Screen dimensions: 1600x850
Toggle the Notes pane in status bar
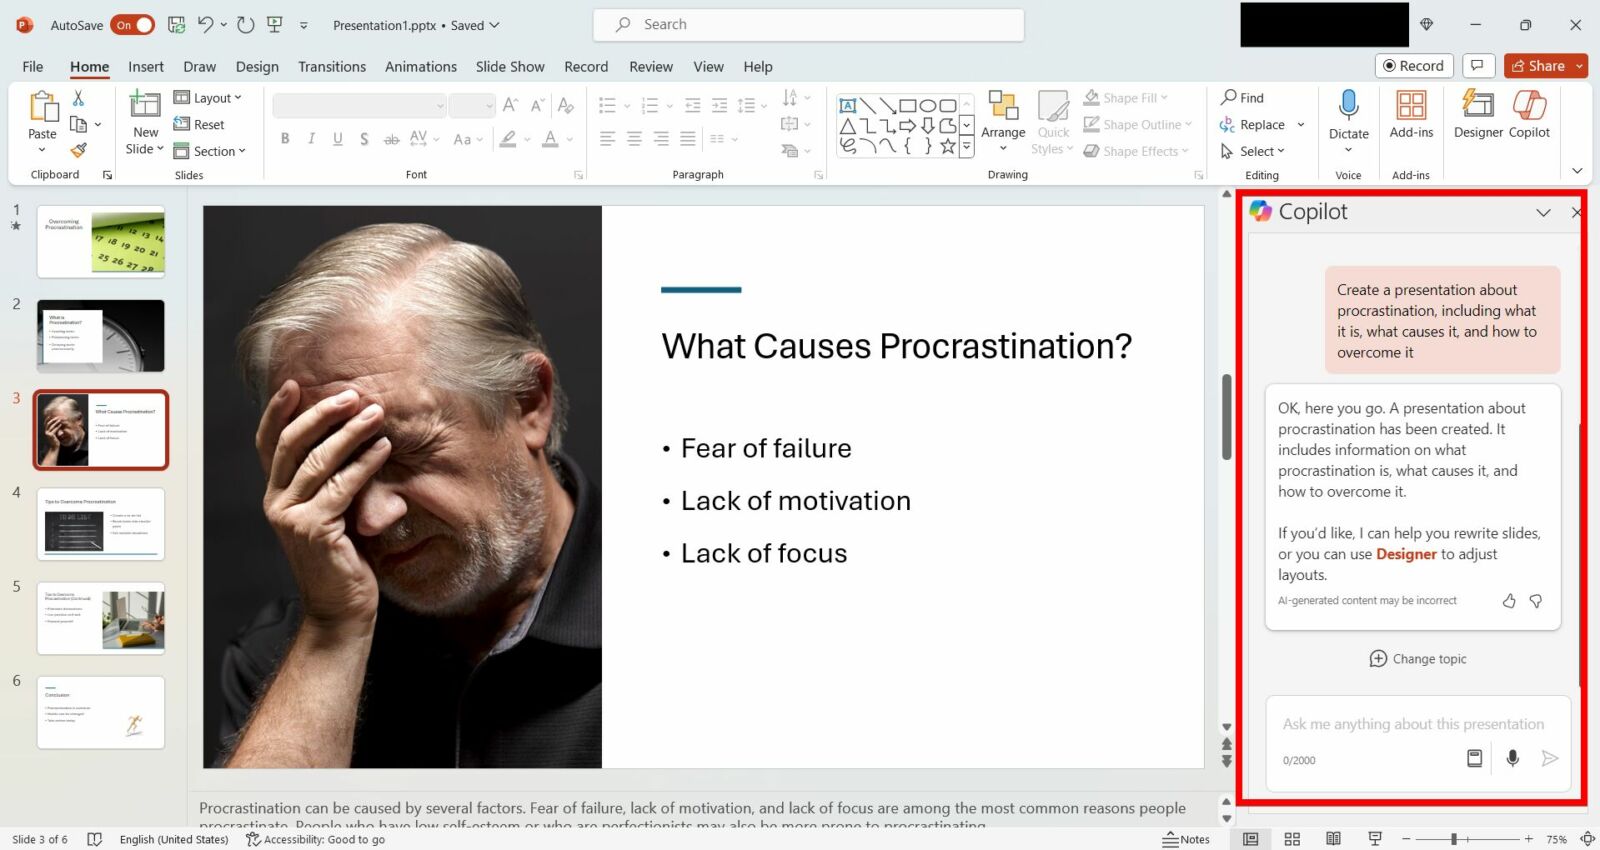tap(1186, 839)
